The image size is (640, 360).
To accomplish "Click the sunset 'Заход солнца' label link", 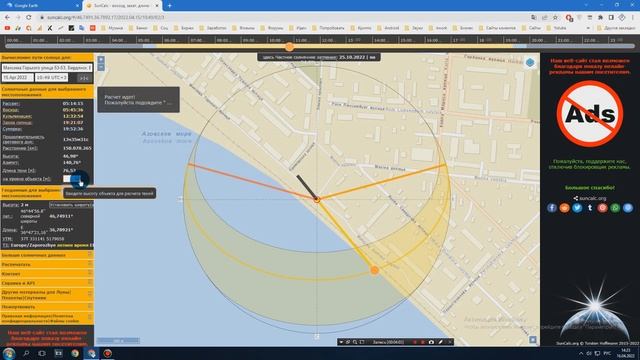I will (17, 122).
